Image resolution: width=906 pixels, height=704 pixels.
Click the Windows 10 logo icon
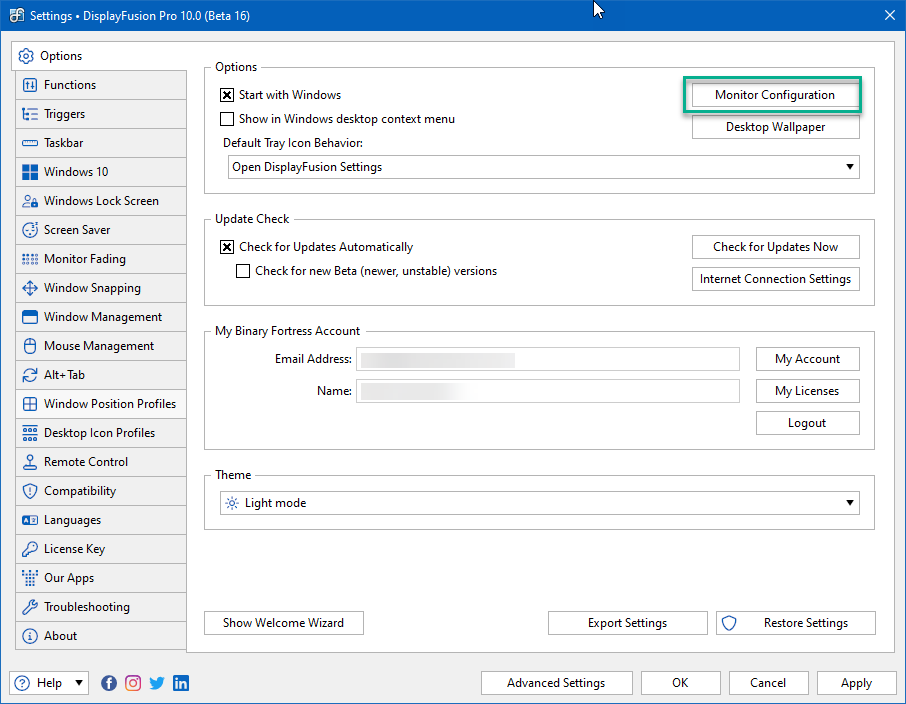click(29, 172)
